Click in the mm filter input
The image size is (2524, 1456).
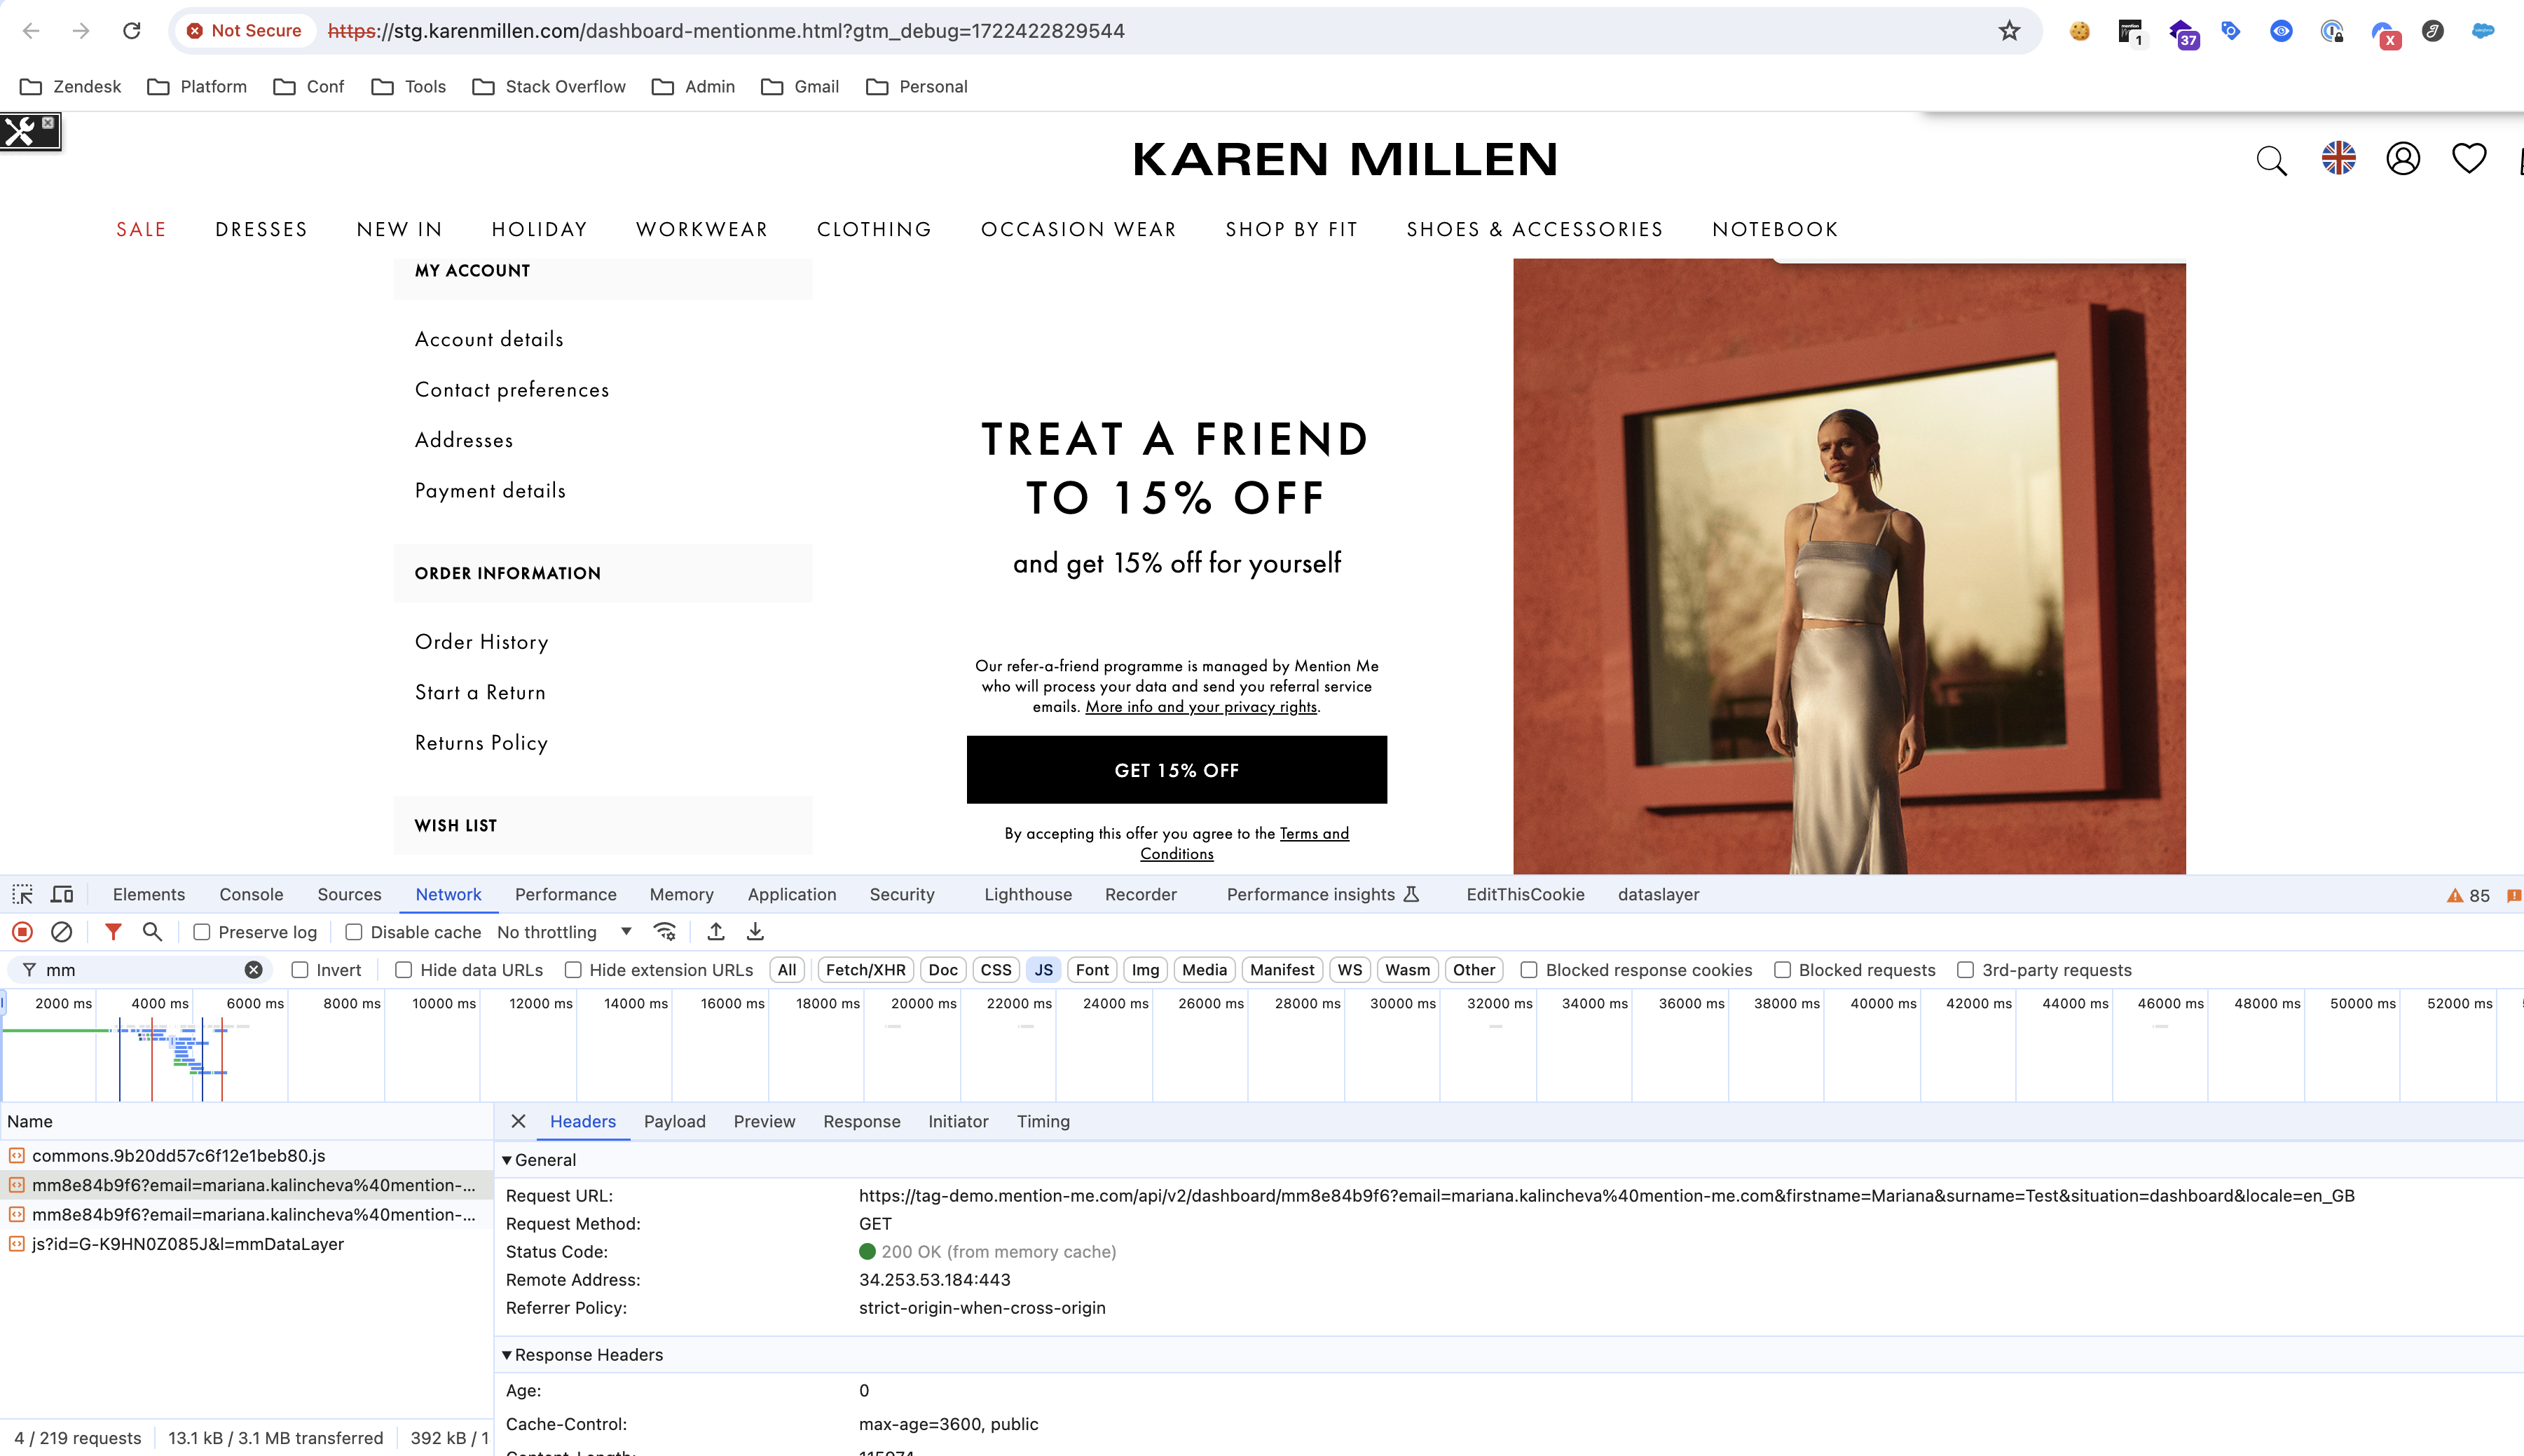click(x=140, y=970)
